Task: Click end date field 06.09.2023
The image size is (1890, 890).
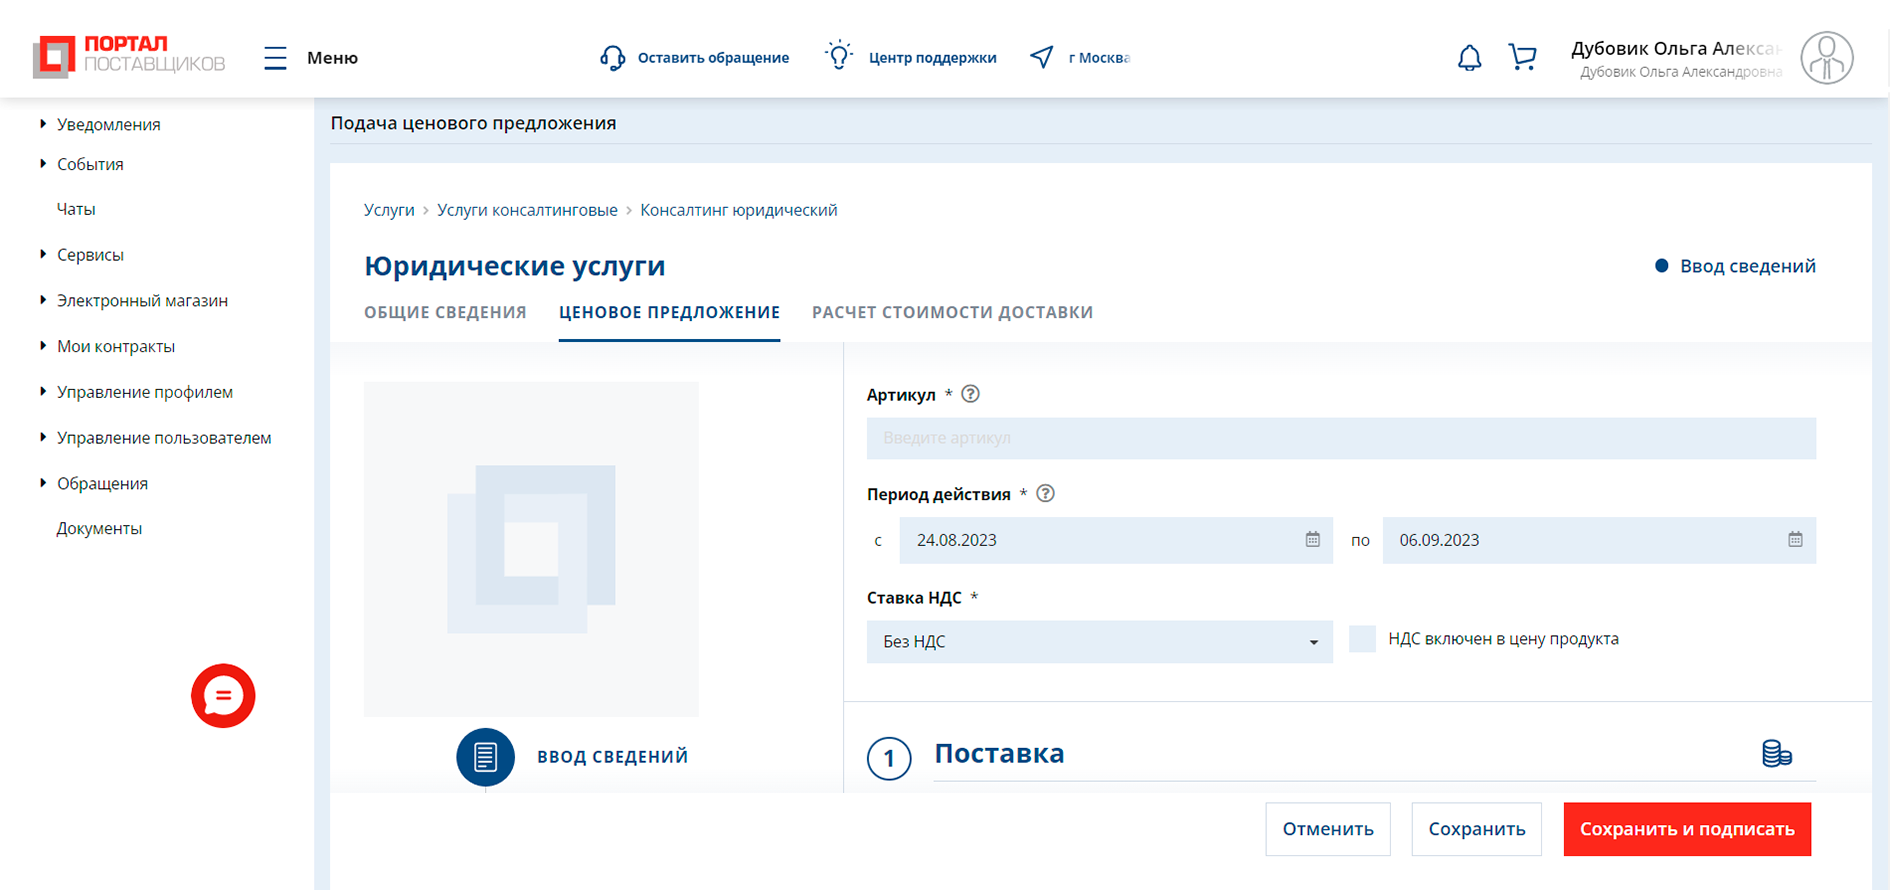Action: click(1599, 540)
